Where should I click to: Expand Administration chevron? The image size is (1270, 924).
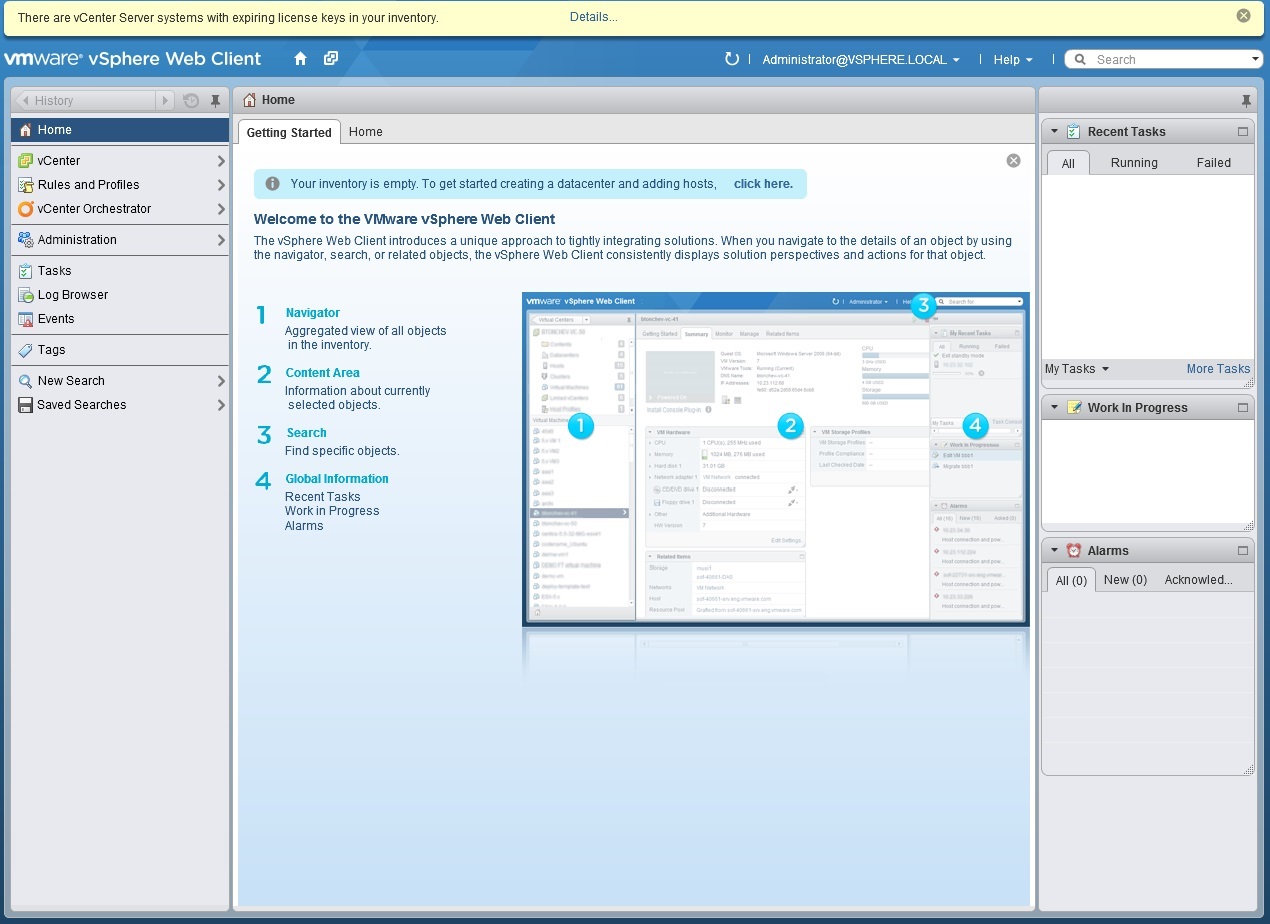point(221,240)
